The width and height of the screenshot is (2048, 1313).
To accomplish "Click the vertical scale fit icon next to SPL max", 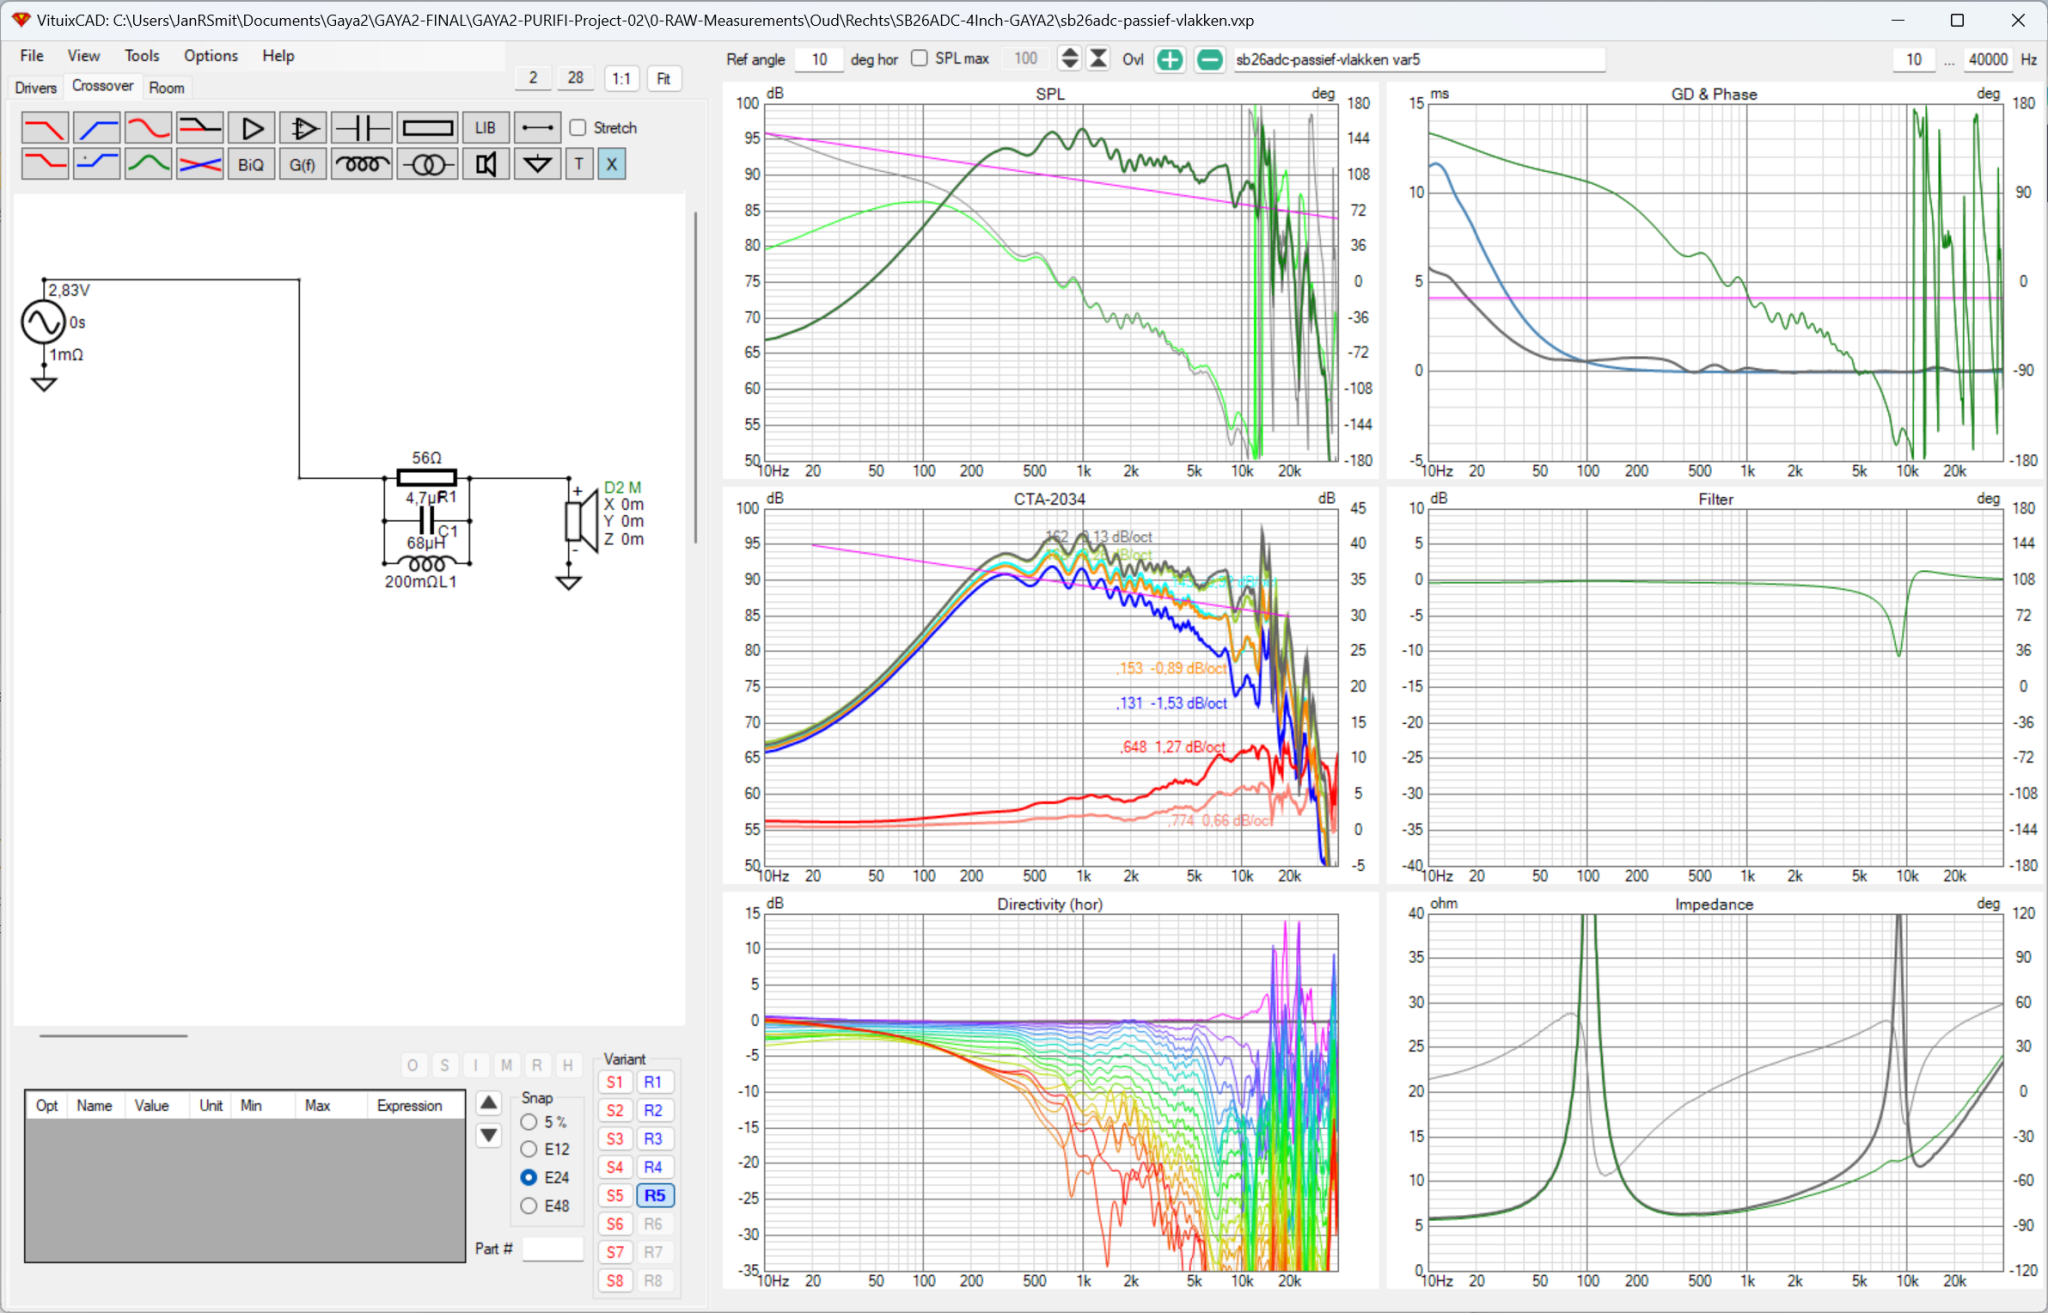I will (x=1099, y=59).
